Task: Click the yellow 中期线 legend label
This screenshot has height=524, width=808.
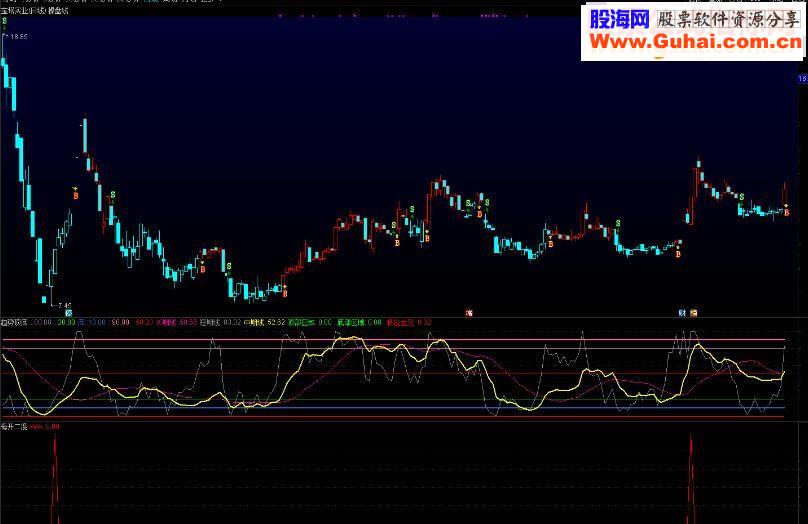Action: [254, 323]
